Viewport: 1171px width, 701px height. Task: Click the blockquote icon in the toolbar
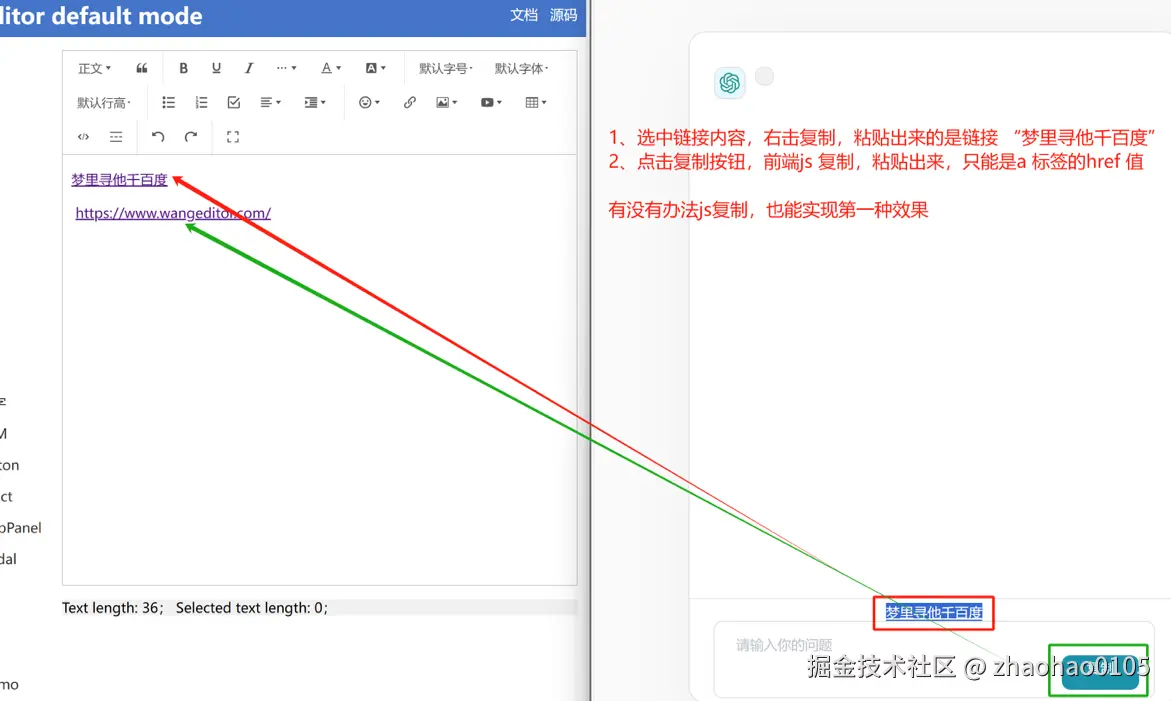(141, 68)
